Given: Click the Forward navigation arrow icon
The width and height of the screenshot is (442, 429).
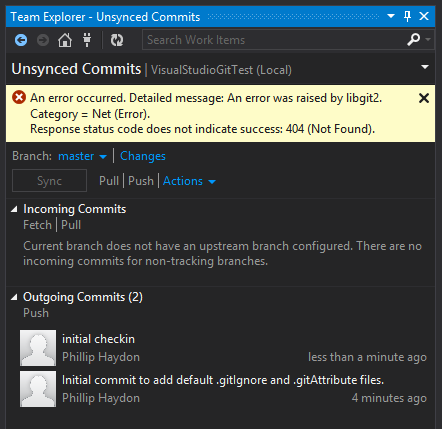Looking at the screenshot, I should [x=43, y=40].
